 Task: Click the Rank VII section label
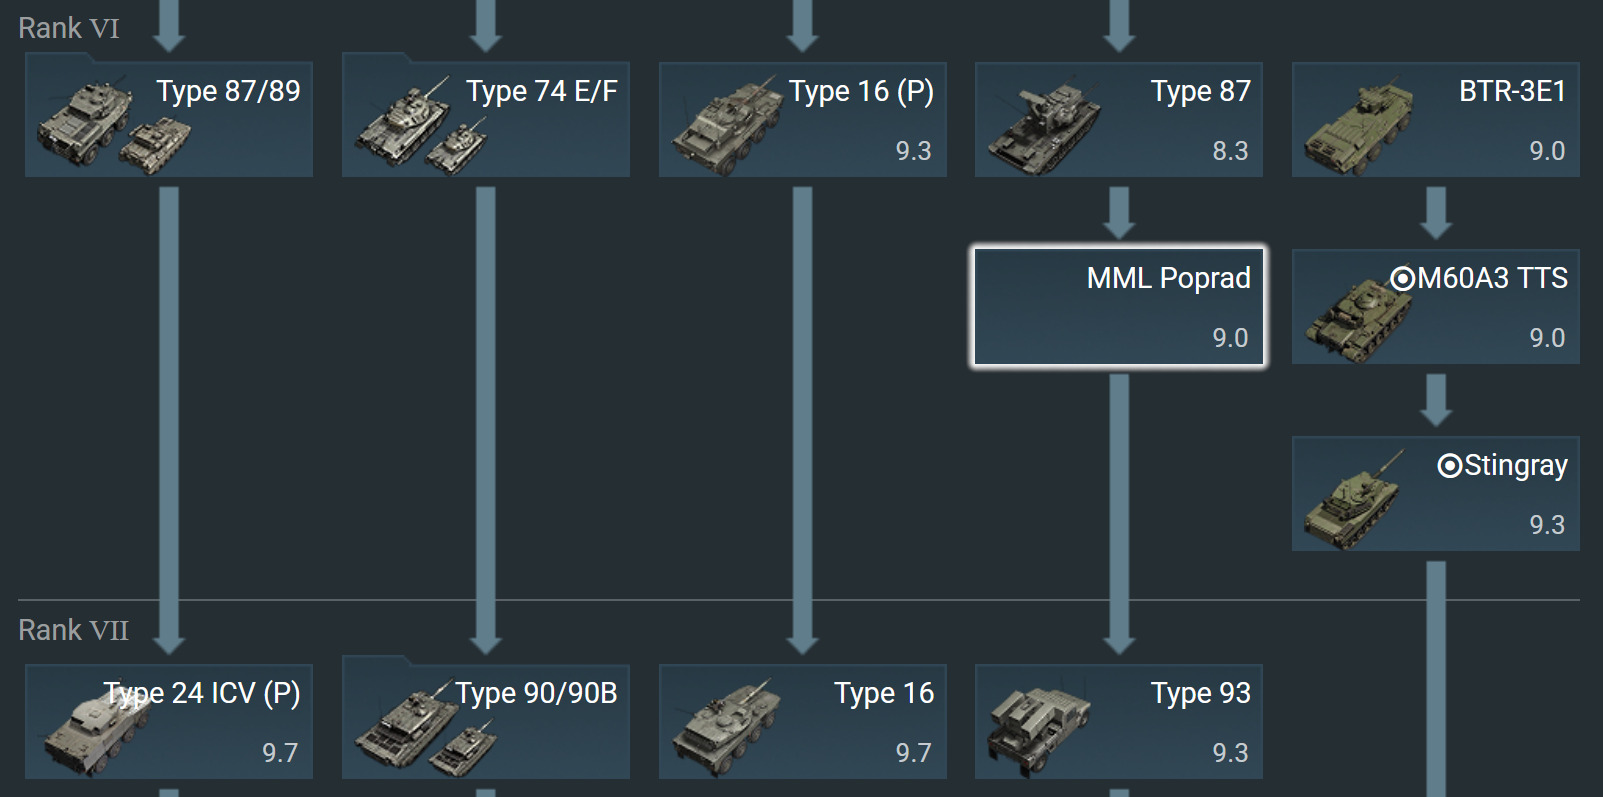[x=73, y=630]
